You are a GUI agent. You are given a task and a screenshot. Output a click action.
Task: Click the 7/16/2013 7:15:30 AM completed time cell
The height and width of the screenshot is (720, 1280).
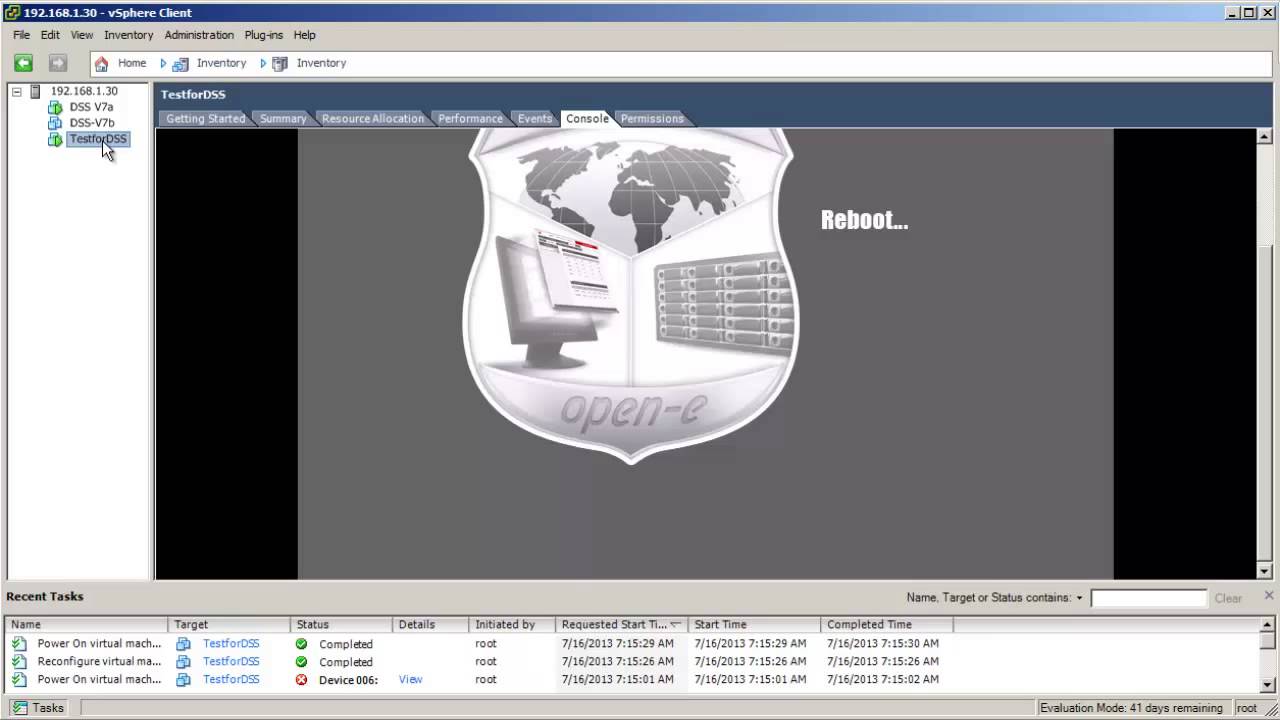(x=883, y=644)
